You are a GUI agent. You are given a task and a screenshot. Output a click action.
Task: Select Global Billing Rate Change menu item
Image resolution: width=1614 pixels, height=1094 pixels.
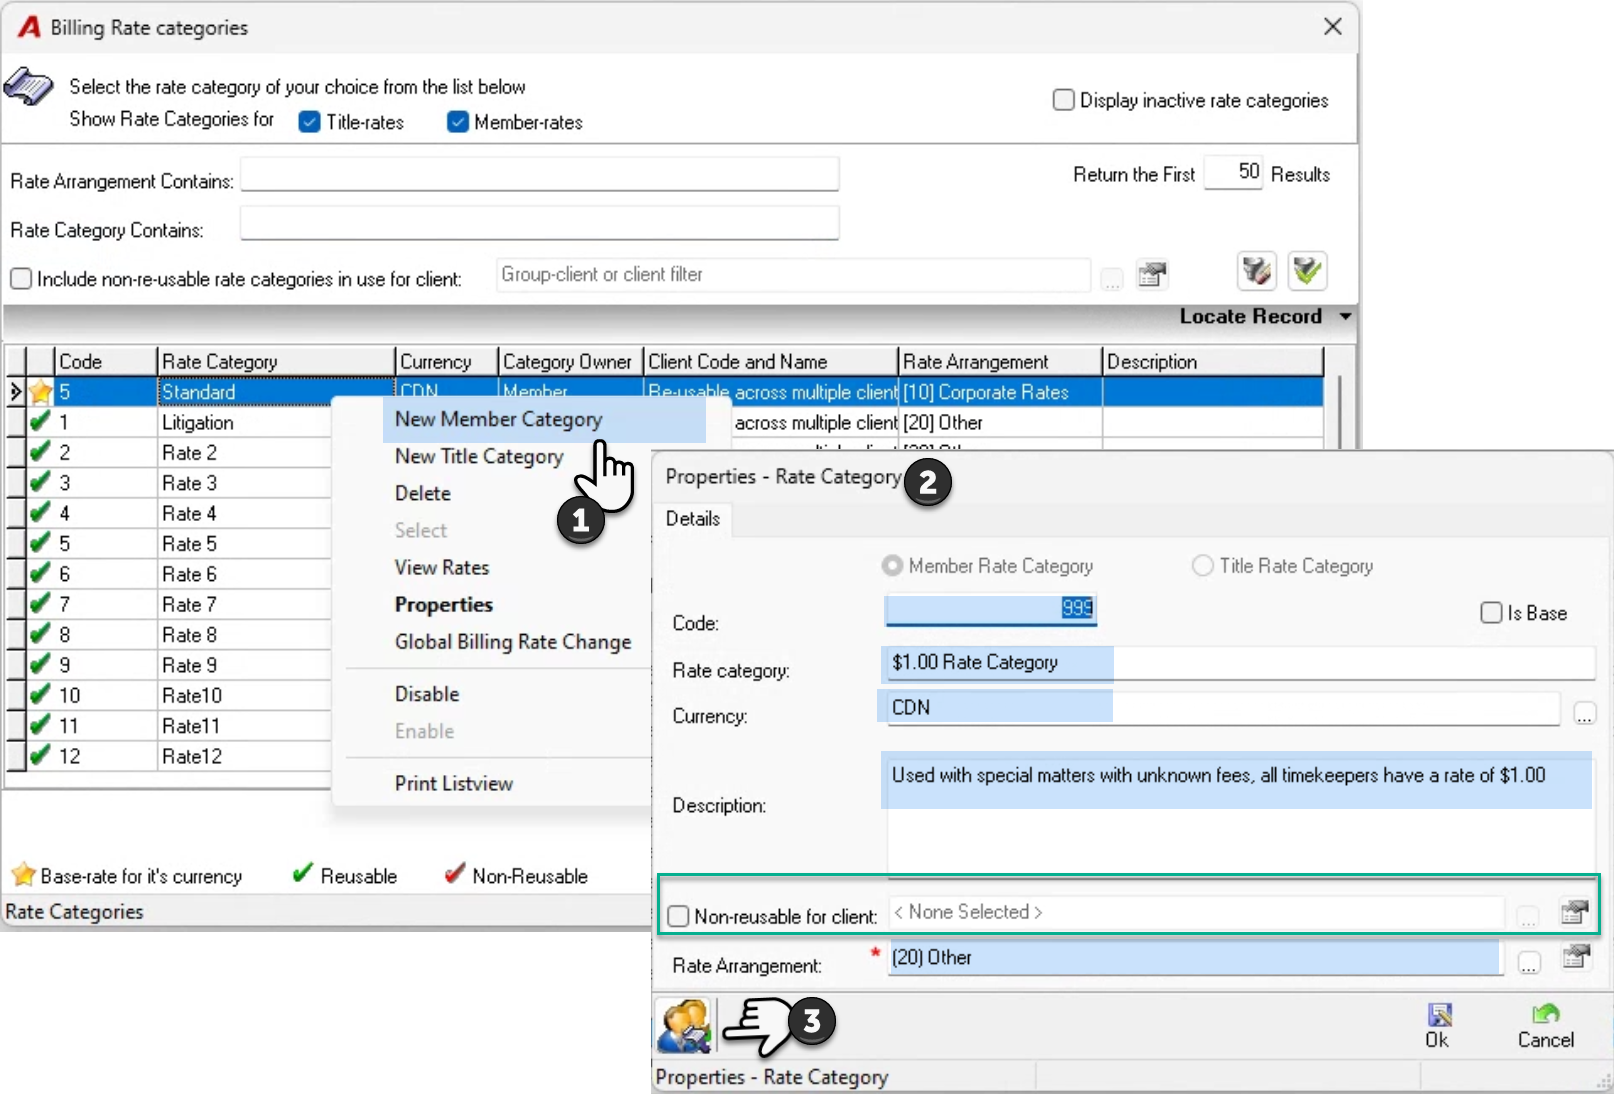click(x=512, y=641)
